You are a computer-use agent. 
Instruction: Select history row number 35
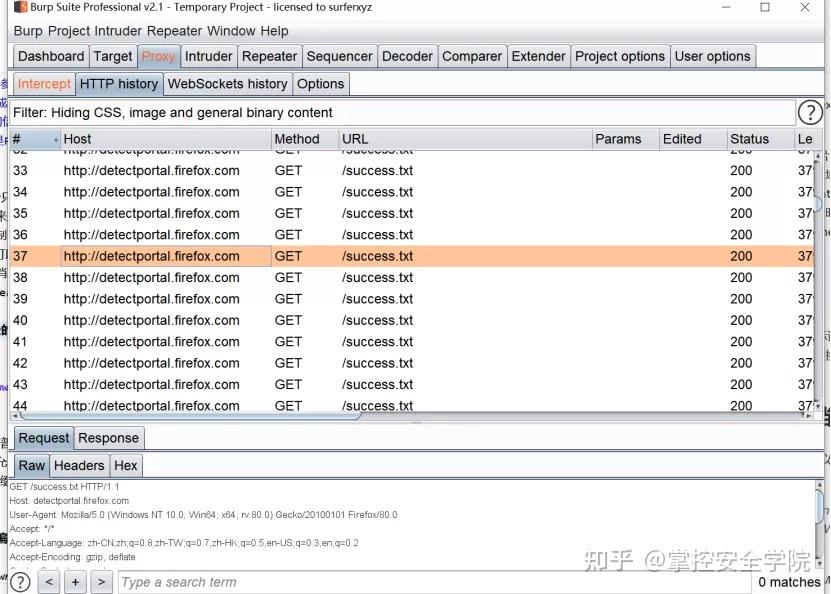click(411, 214)
